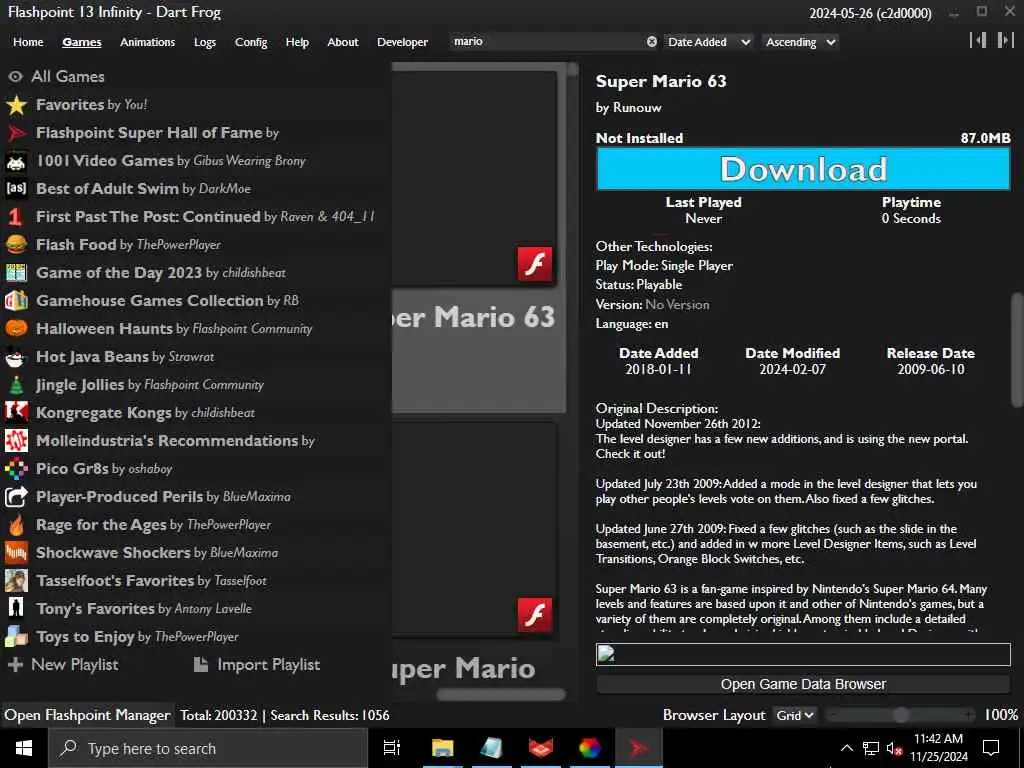Create a New Playlist
1024x768 pixels.
click(63, 665)
